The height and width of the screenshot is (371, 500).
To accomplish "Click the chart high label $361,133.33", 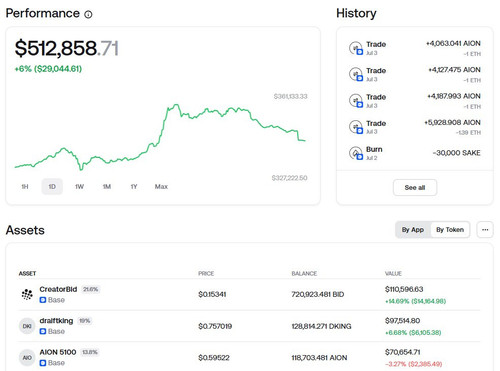I will pos(291,97).
